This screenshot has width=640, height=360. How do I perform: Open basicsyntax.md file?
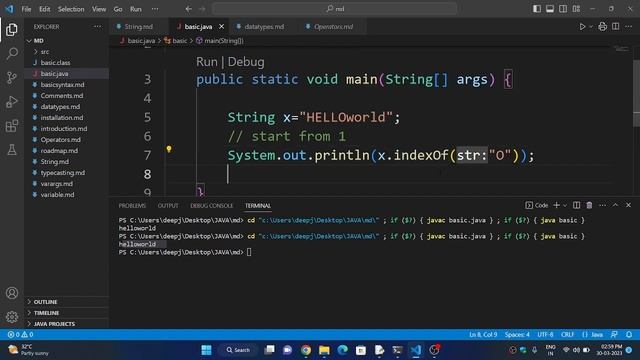pos(62,84)
